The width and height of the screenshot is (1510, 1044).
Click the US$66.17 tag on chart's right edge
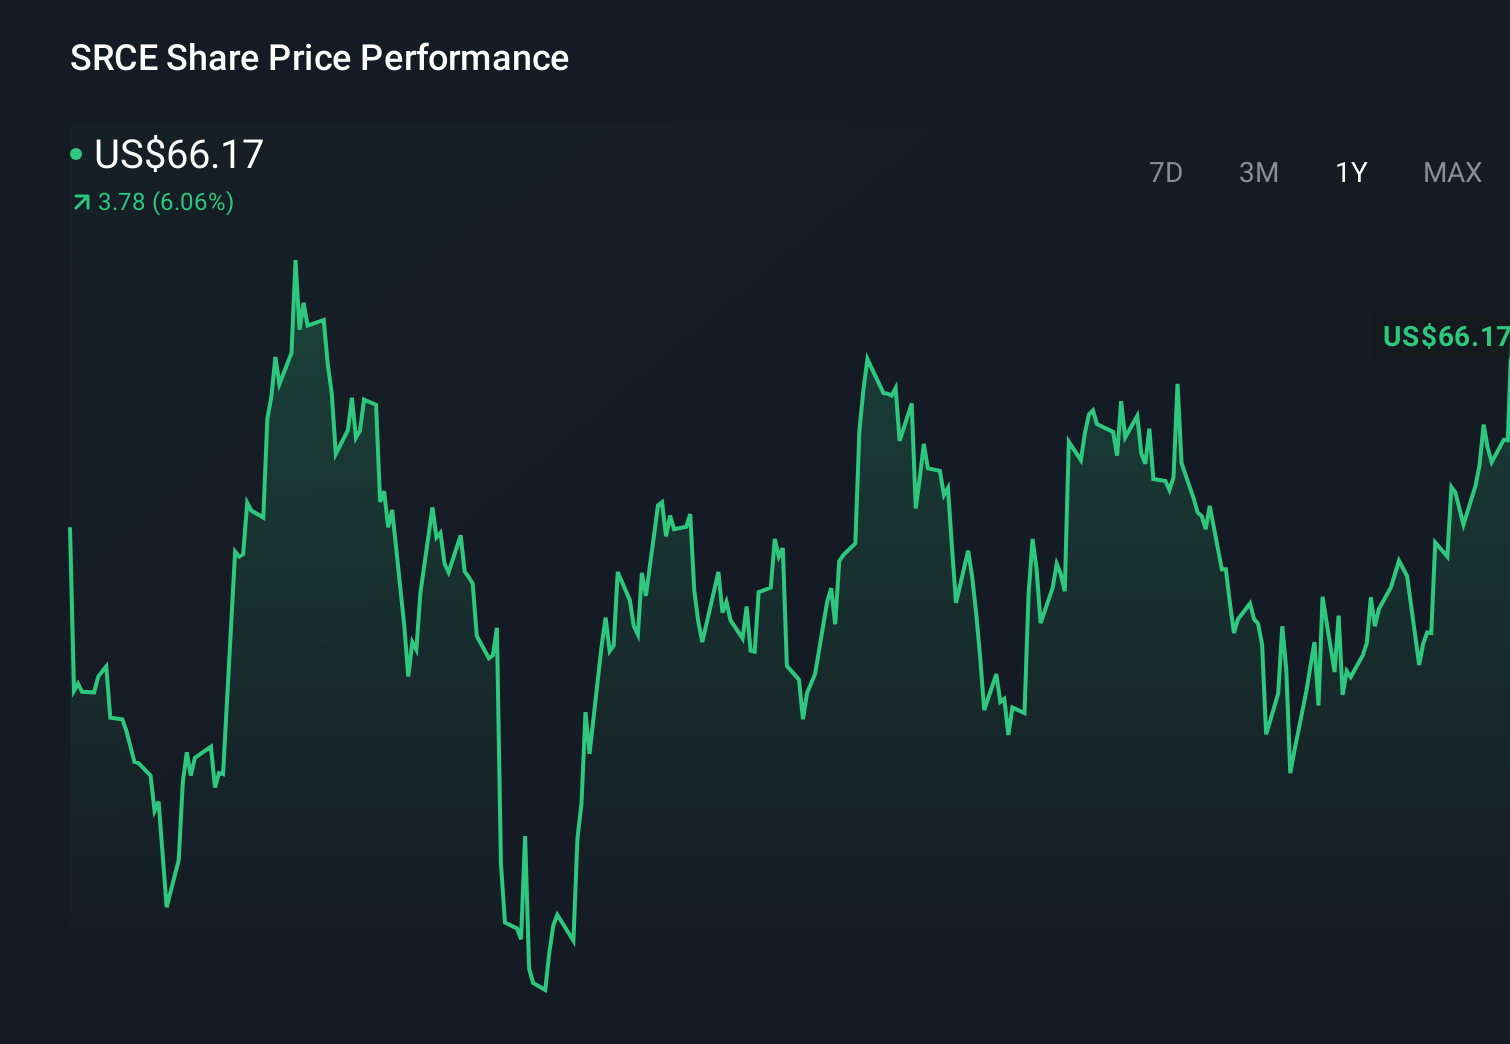1445,337
